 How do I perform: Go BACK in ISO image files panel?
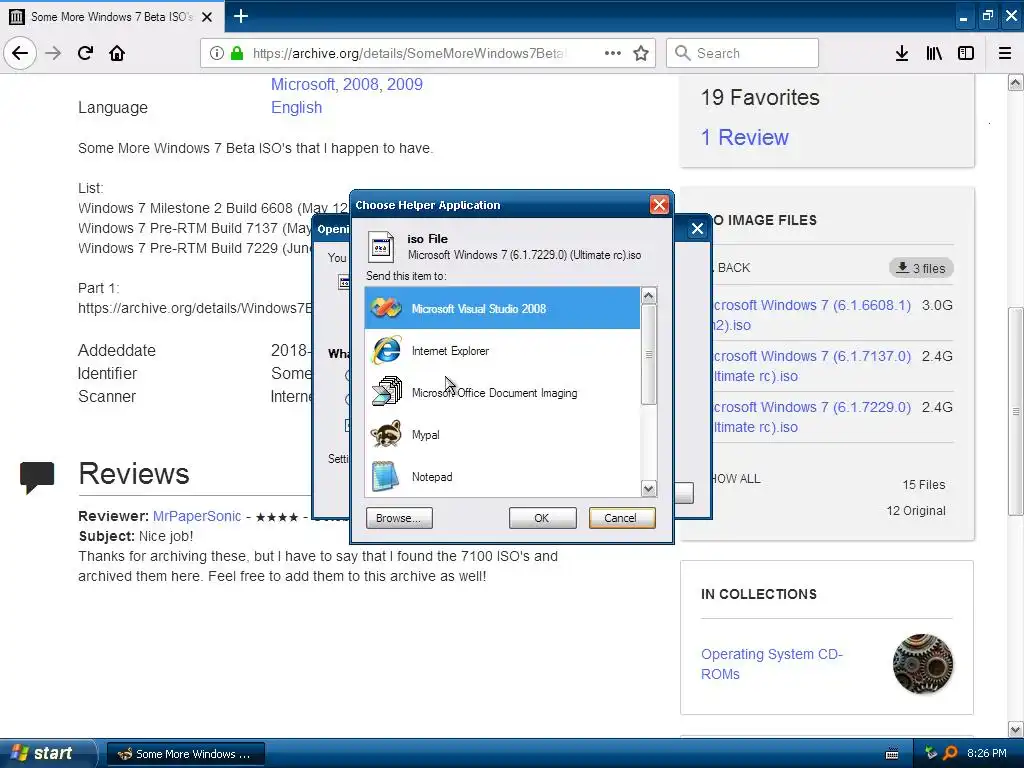733,268
